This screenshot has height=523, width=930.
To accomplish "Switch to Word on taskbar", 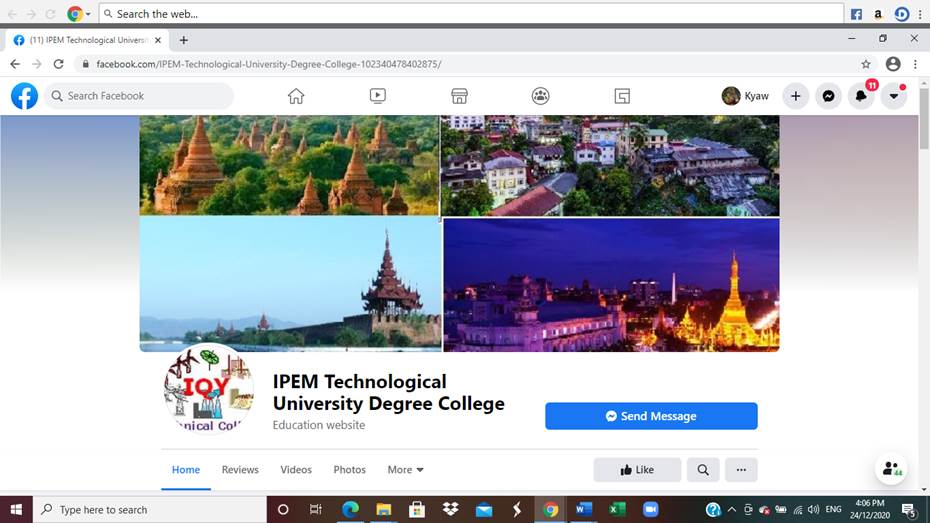I will click(584, 510).
